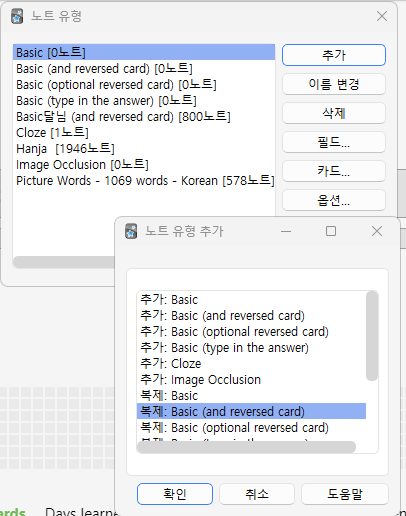
Task: Choose 복제: Basic option
Action: point(251,395)
